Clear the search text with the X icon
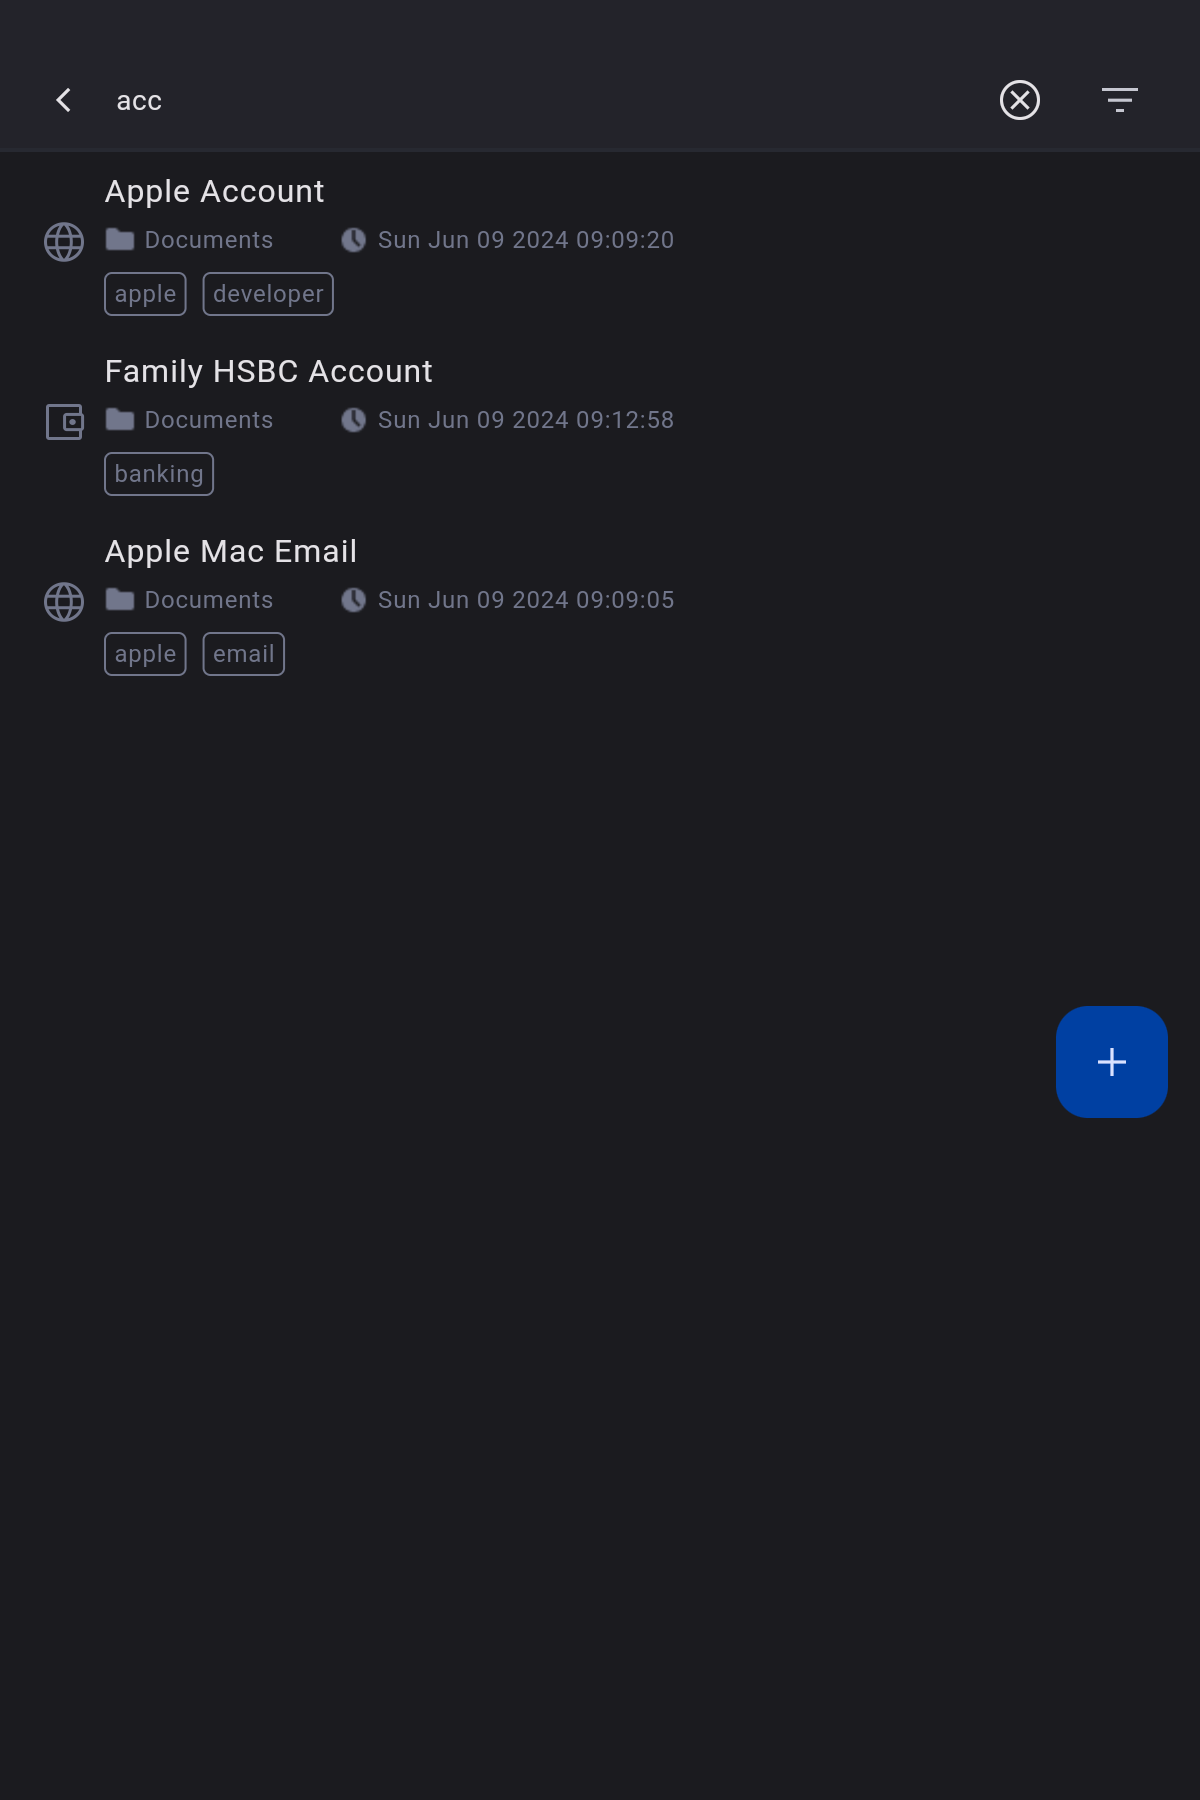The width and height of the screenshot is (1200, 1800). click(x=1020, y=100)
